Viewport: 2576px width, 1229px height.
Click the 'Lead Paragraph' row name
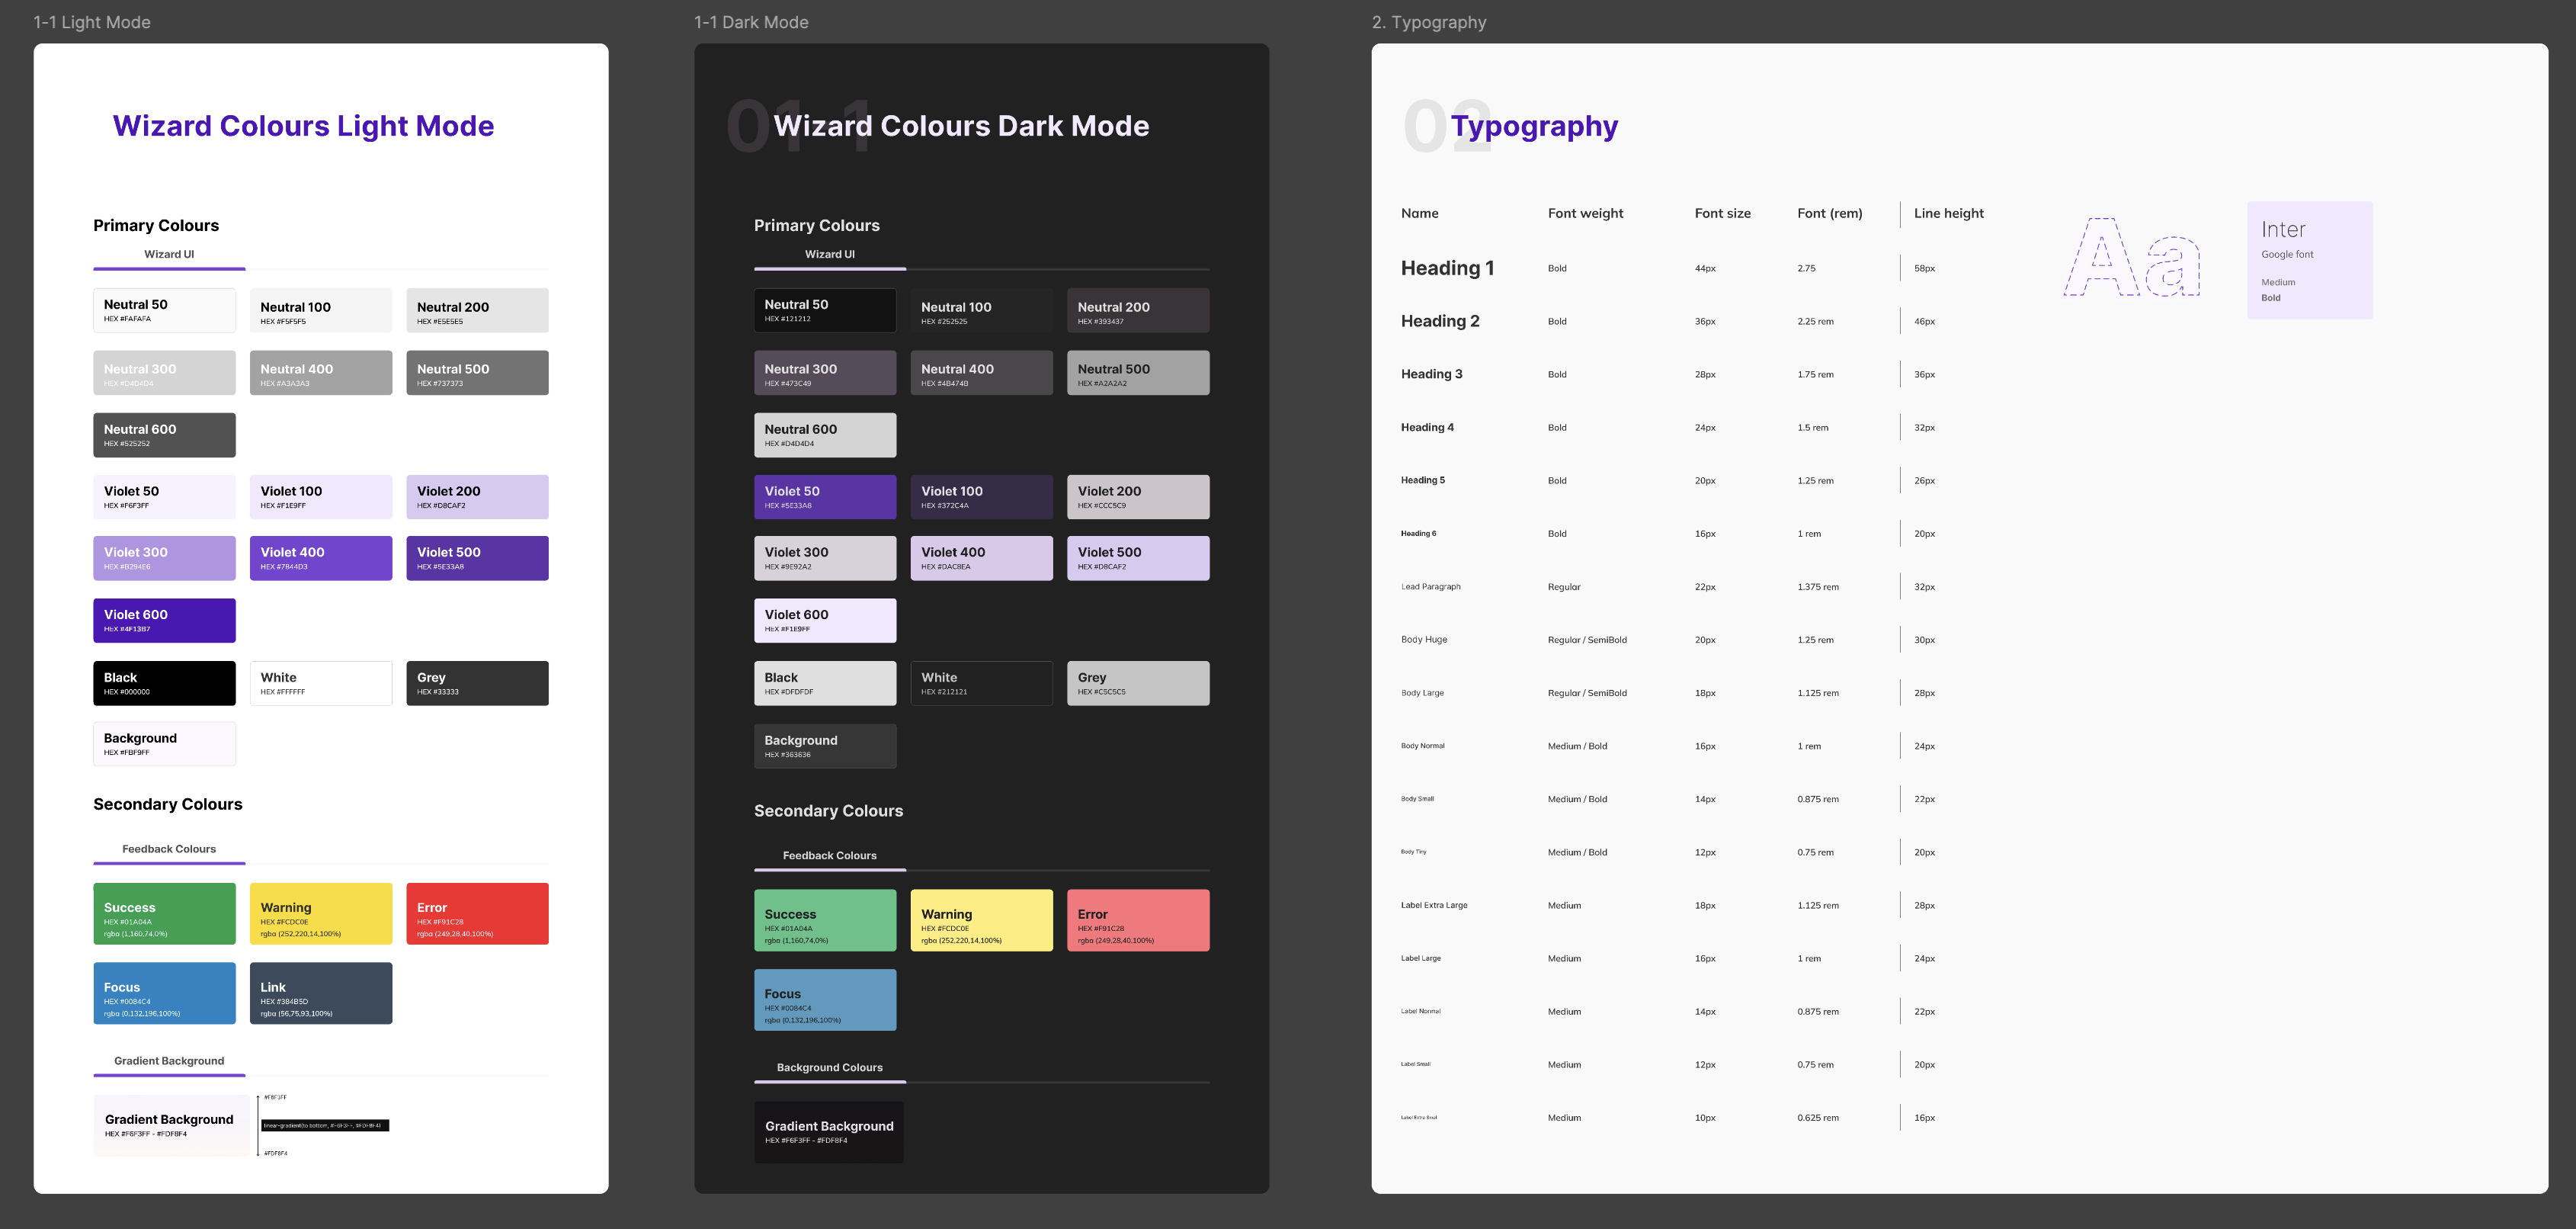[1431, 587]
